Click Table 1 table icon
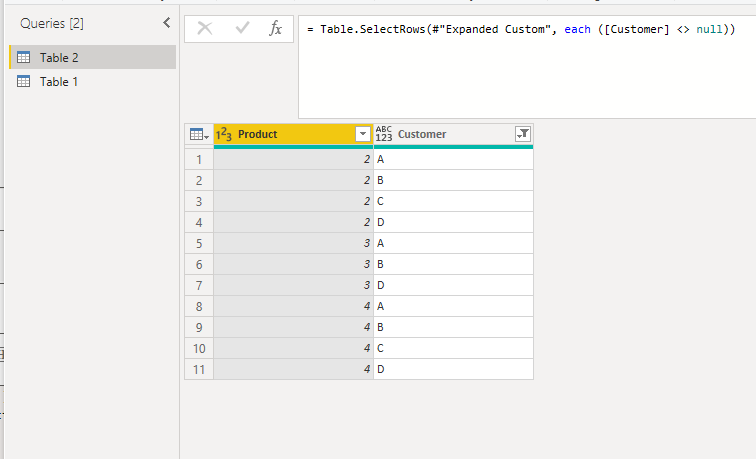Viewport: 756px width, 459px height. coord(24,81)
